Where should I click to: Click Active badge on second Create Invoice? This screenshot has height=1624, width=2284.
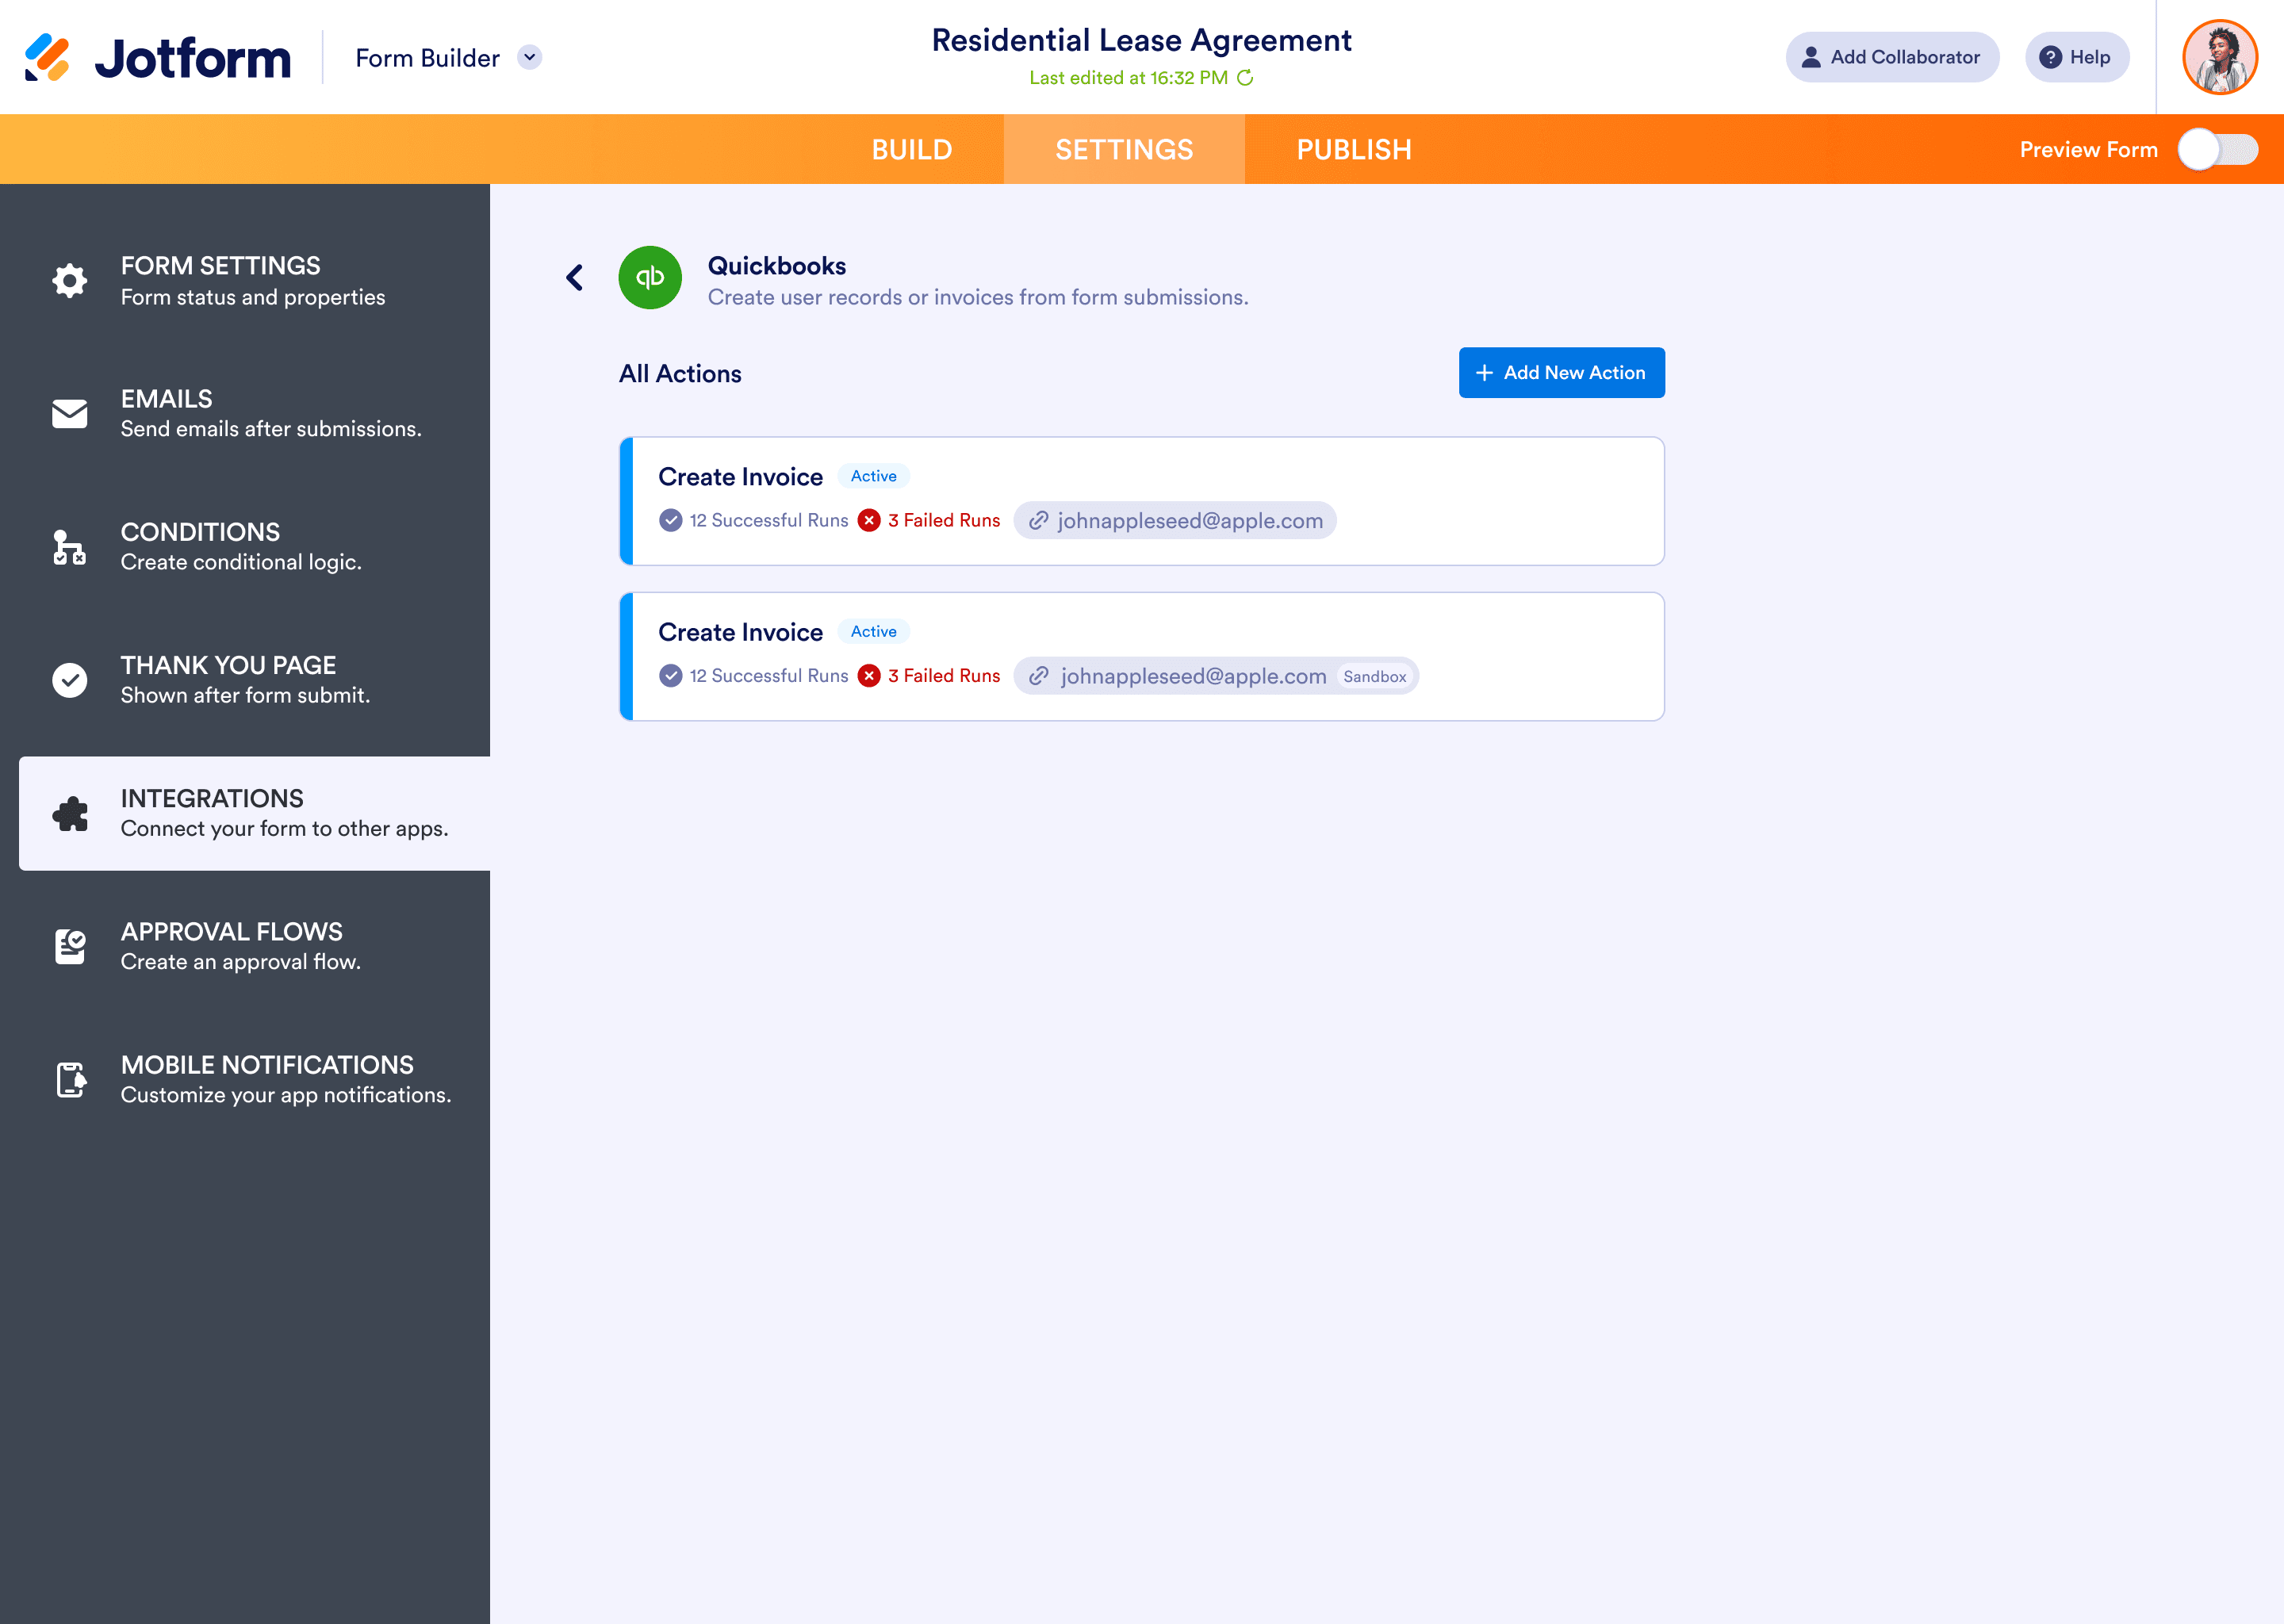click(x=873, y=632)
